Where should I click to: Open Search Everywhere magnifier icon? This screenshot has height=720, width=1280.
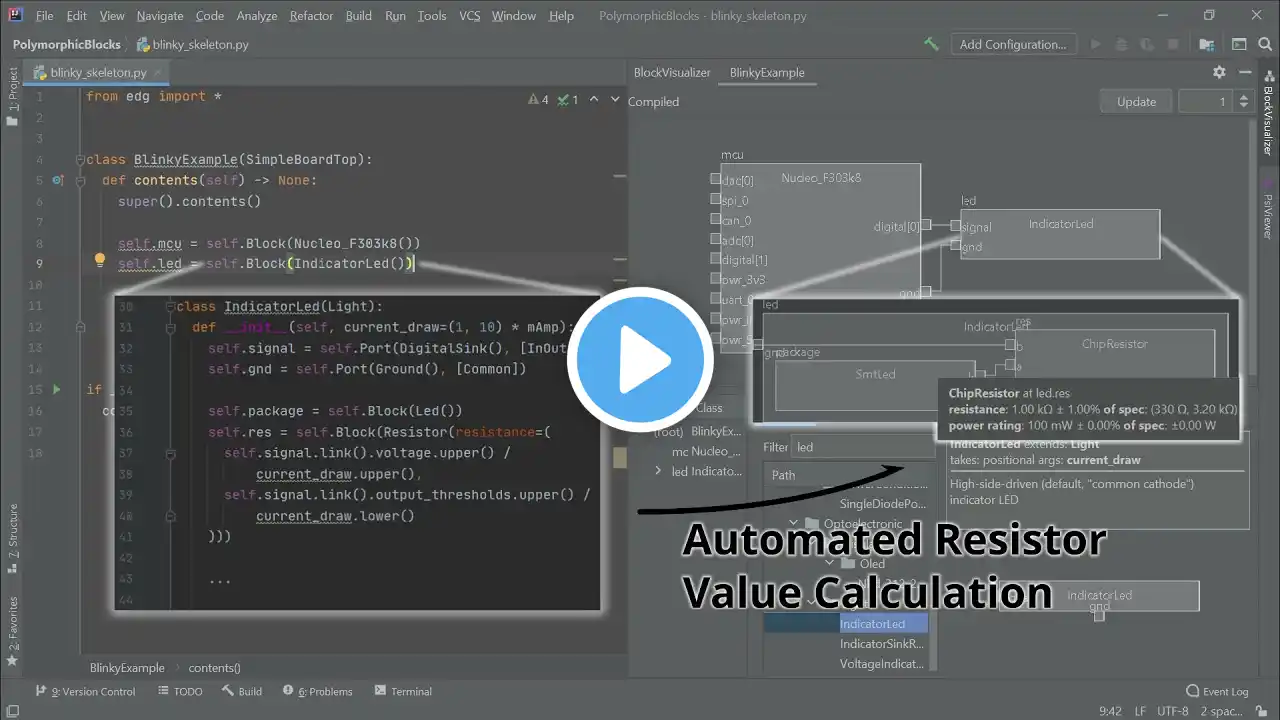coord(1263,44)
